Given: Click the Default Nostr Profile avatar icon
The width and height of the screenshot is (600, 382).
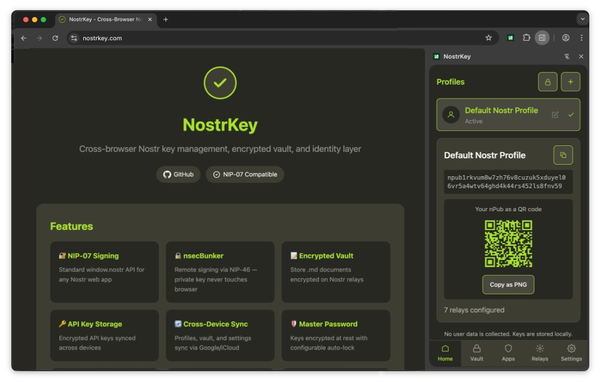Looking at the screenshot, I should 451,114.
